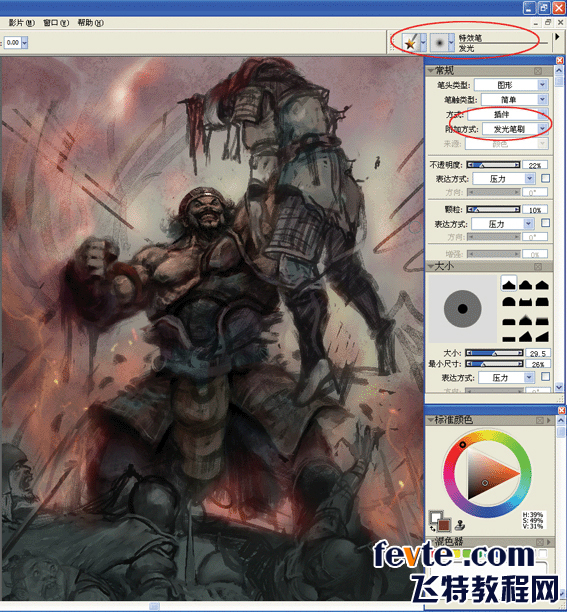567x612 pixels.
Task: Swap main and additional colors
Action: click(432, 528)
